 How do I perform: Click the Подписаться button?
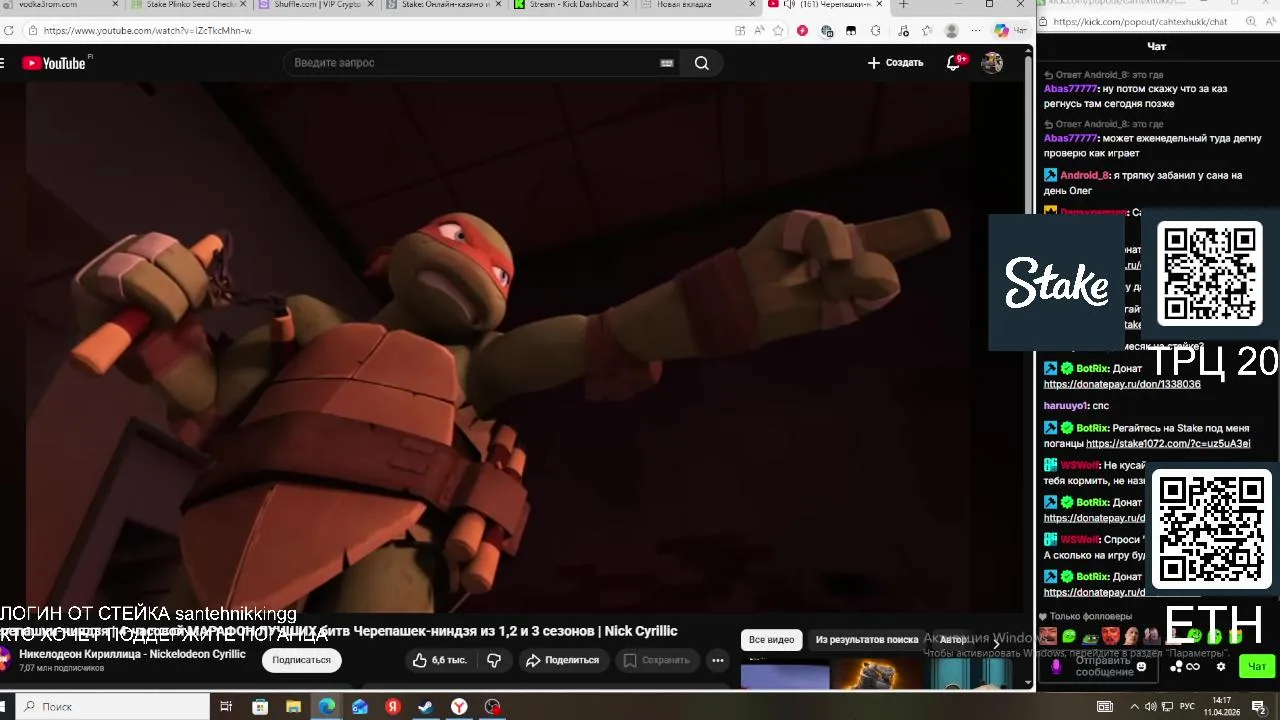click(301, 660)
